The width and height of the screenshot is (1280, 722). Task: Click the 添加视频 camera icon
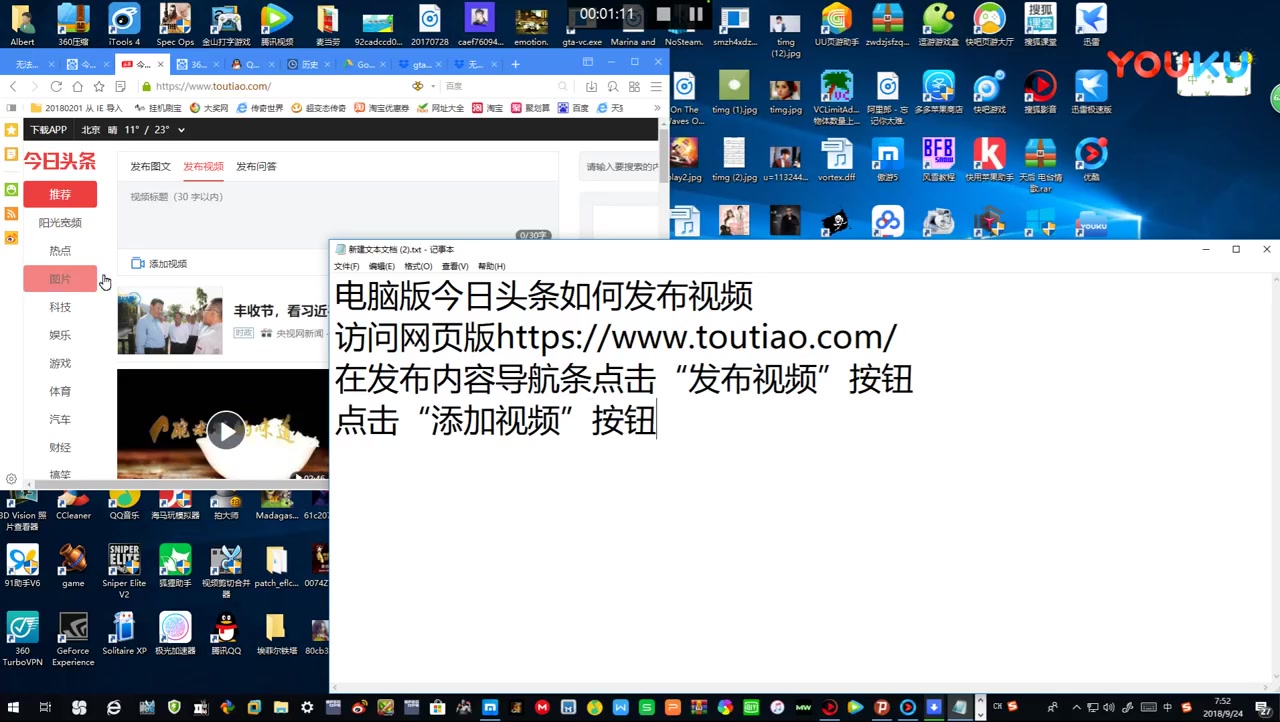point(138,264)
